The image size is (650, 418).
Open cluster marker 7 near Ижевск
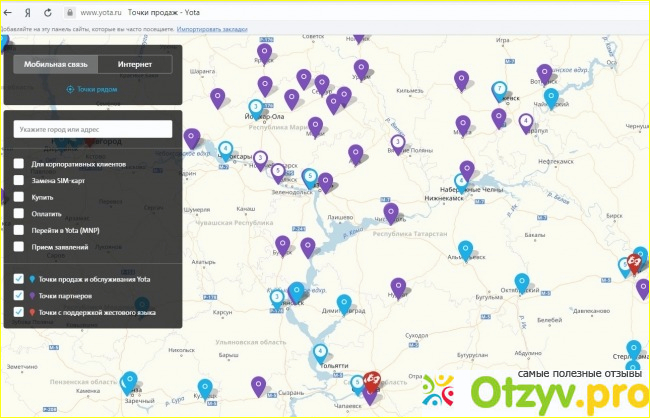point(499,89)
